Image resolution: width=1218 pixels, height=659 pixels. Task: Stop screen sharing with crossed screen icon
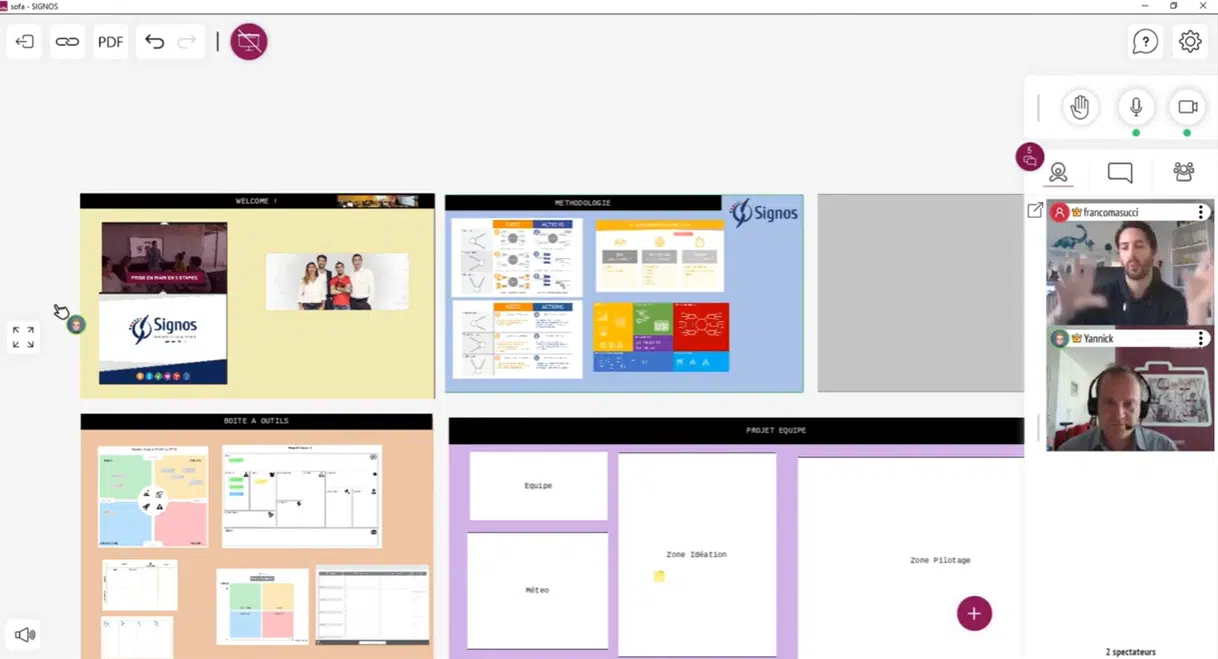249,42
